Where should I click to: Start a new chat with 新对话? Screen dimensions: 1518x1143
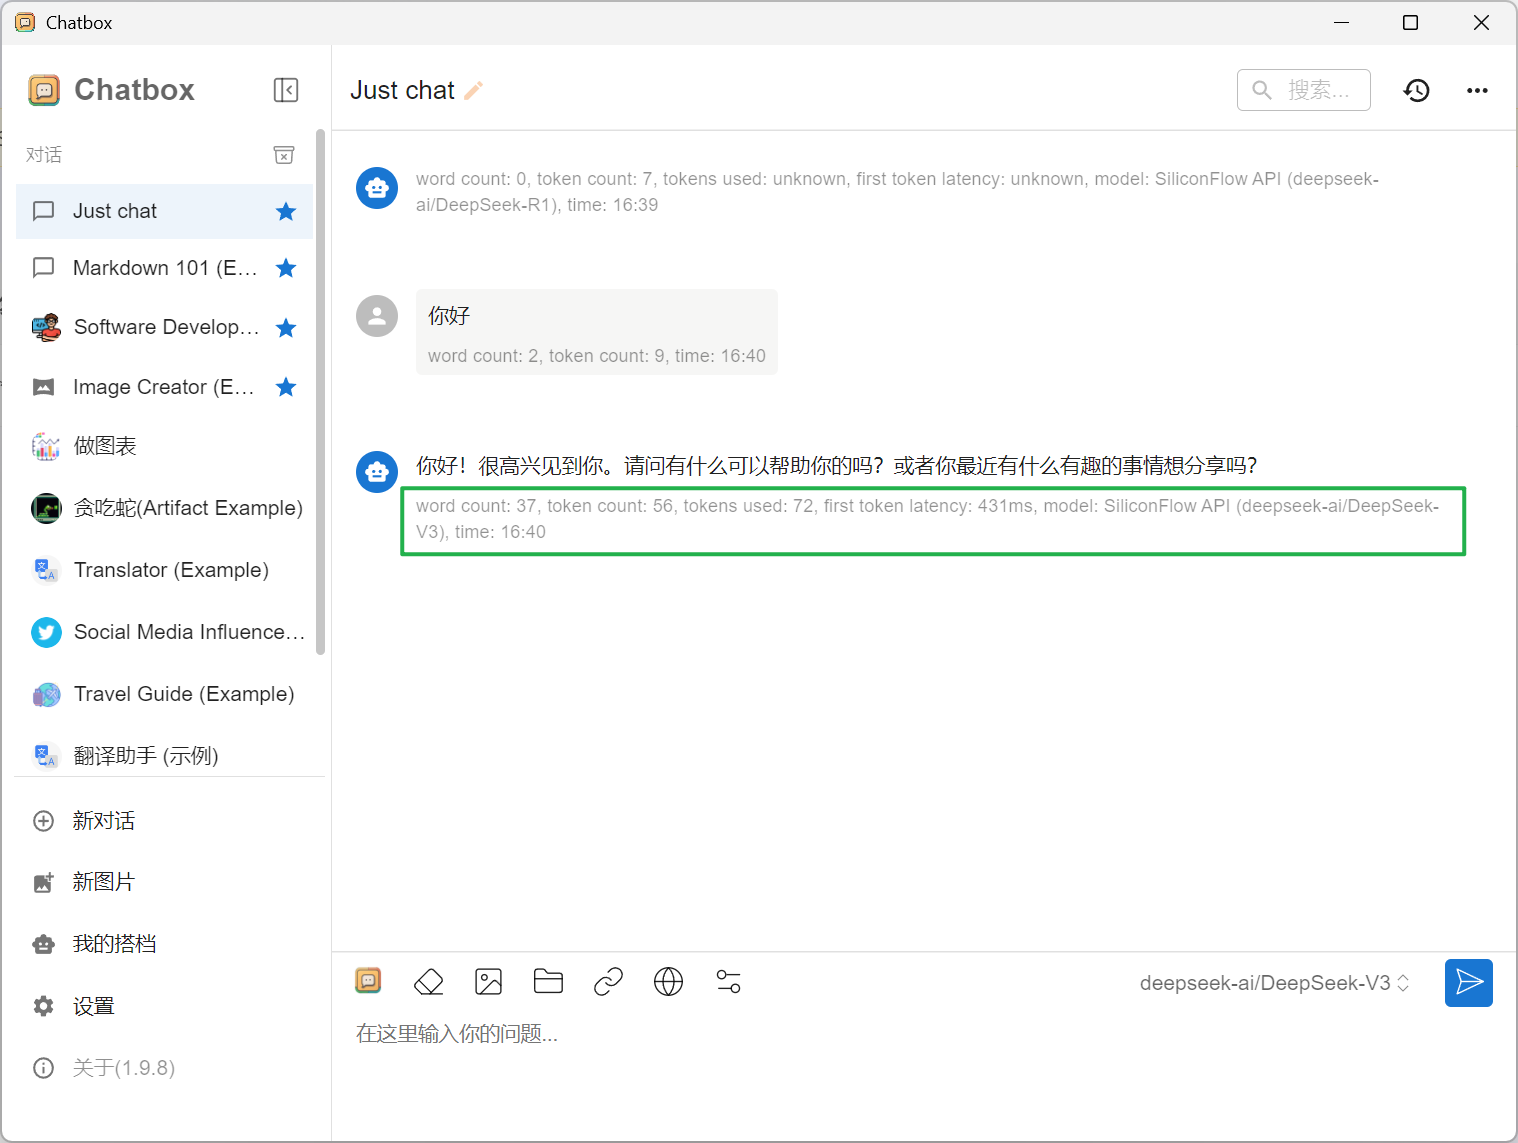pos(164,821)
